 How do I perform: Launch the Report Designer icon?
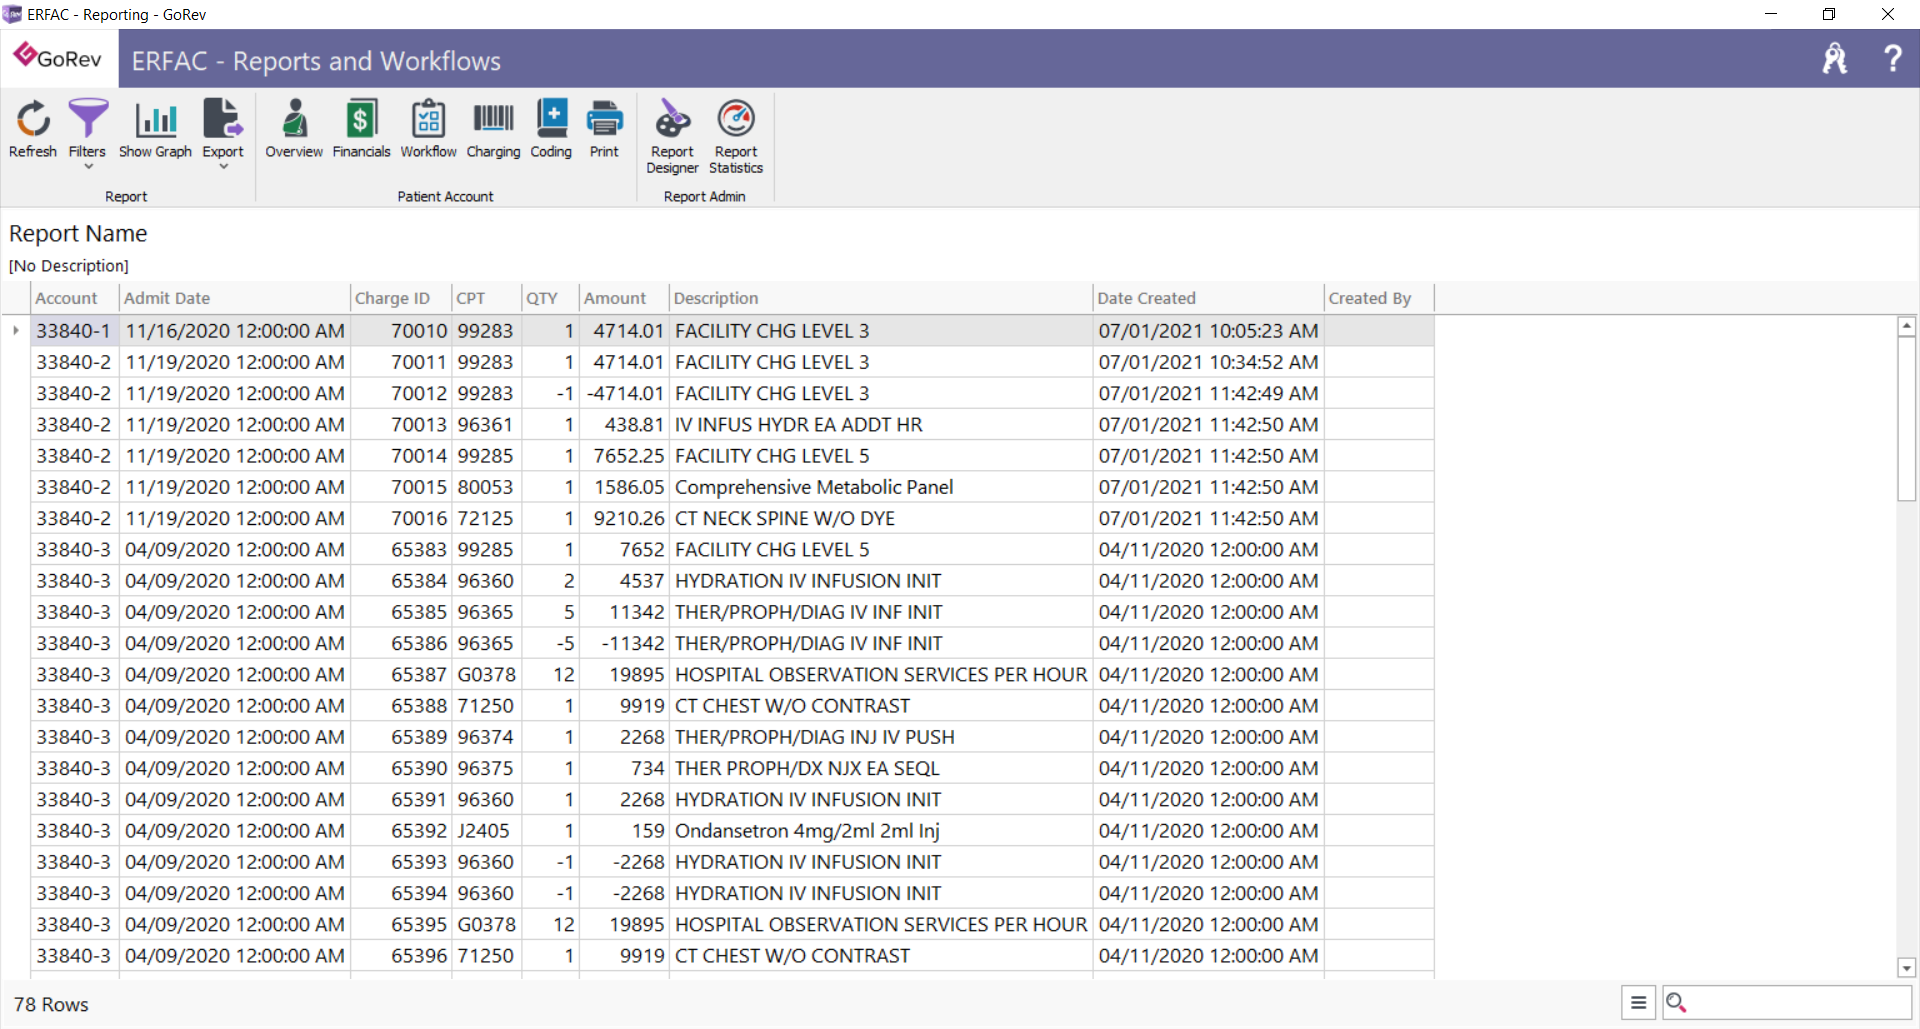click(x=672, y=119)
